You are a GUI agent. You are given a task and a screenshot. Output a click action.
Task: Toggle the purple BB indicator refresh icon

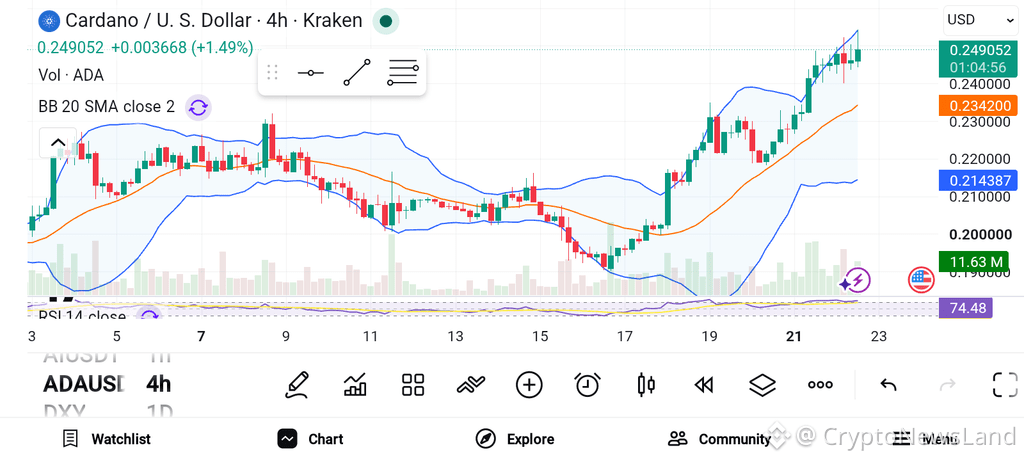198,107
